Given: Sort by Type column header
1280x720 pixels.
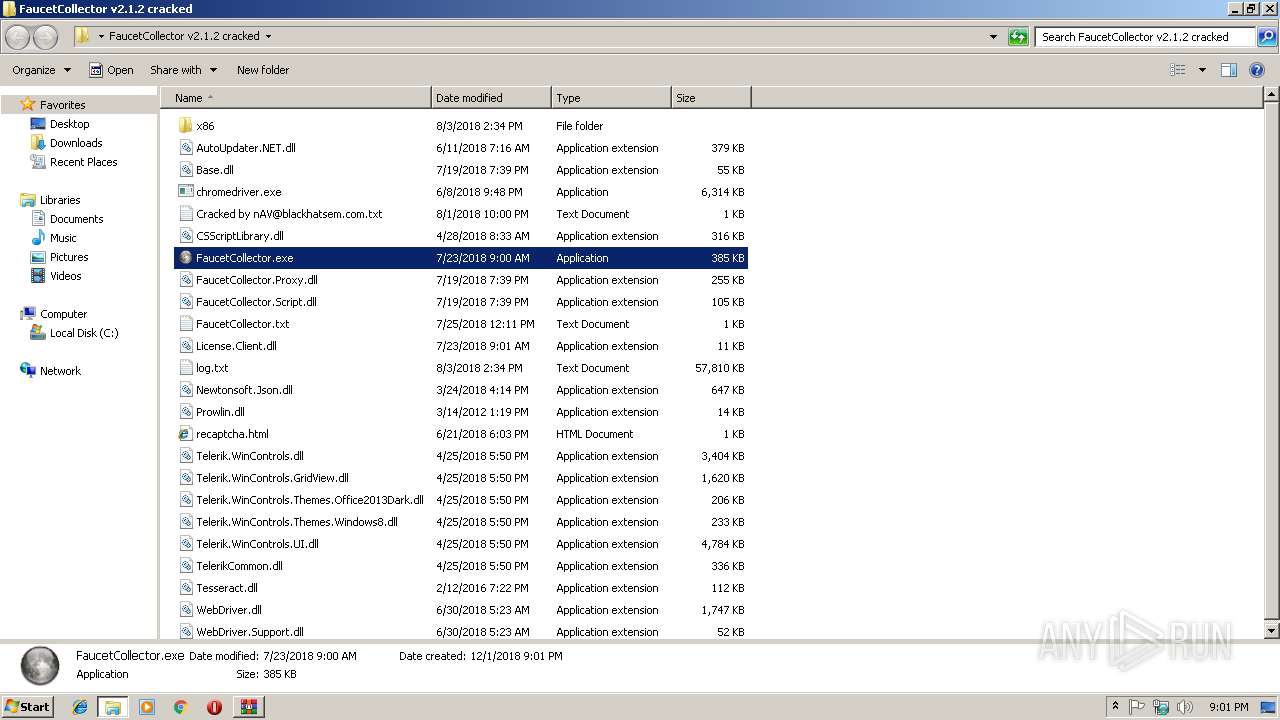Looking at the screenshot, I should pos(611,98).
